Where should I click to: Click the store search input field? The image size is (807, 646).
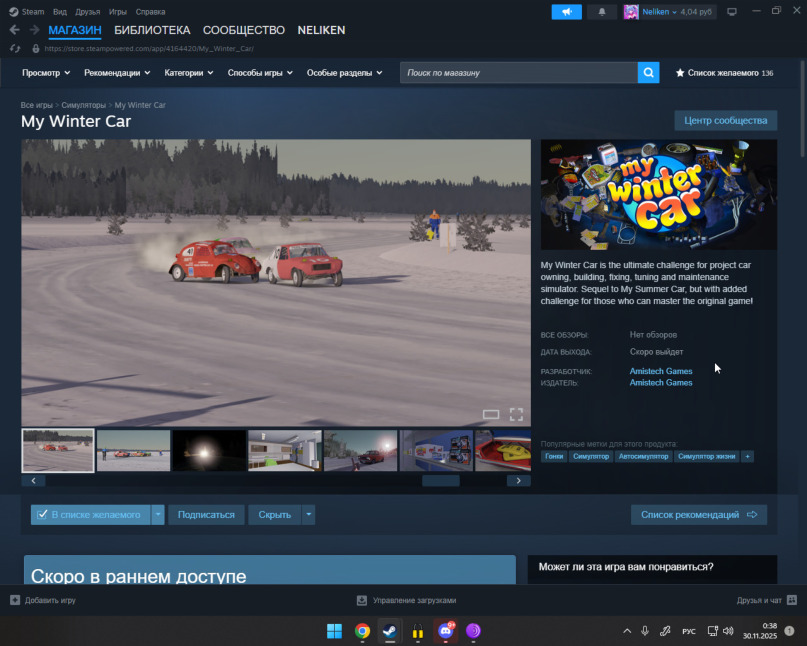point(519,73)
